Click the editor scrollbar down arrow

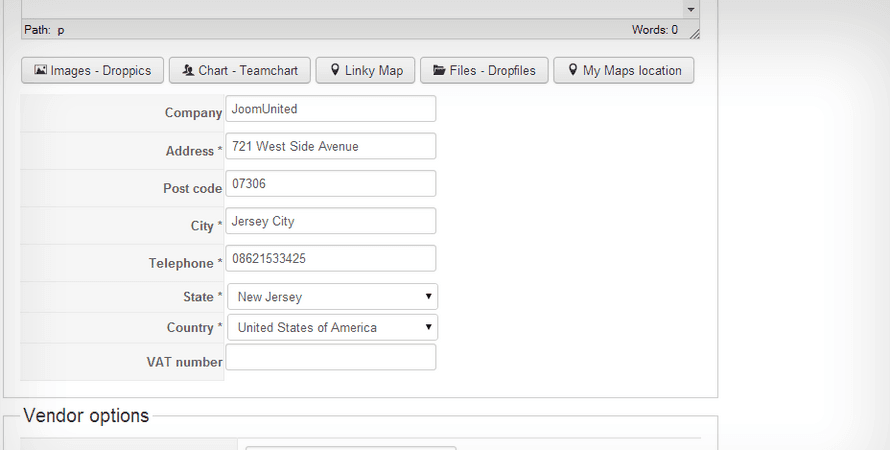pos(690,9)
